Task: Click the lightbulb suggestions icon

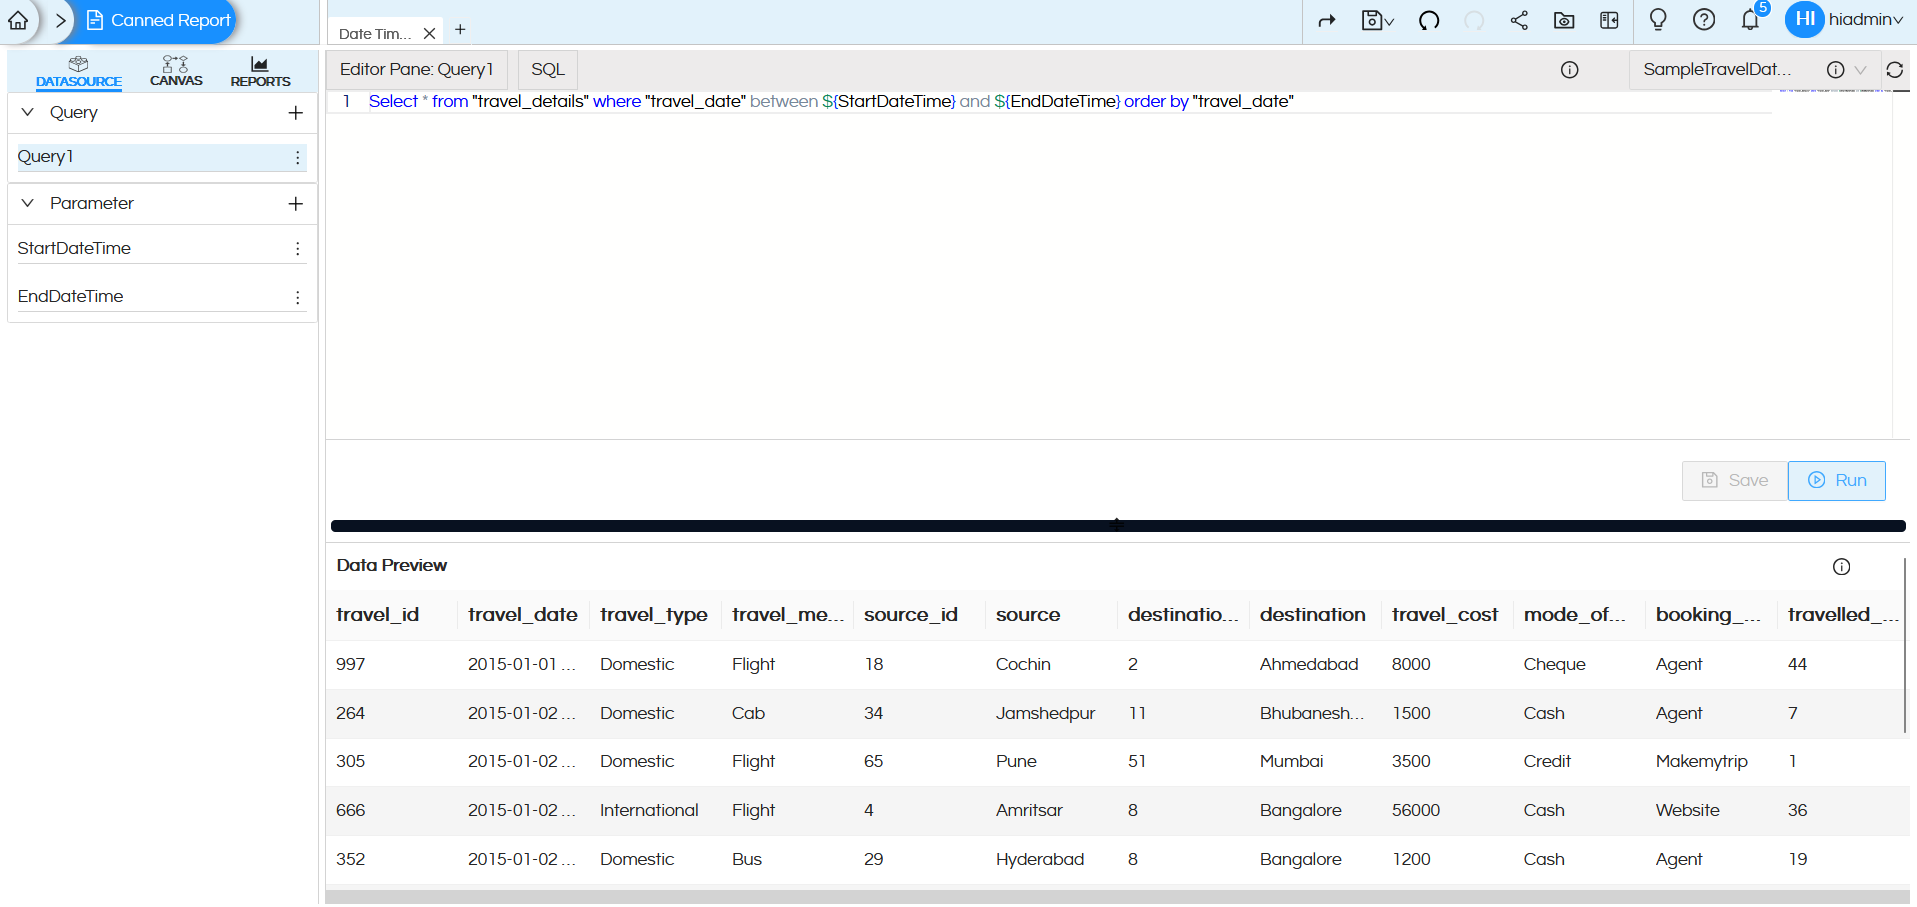Action: pyautogui.click(x=1658, y=20)
